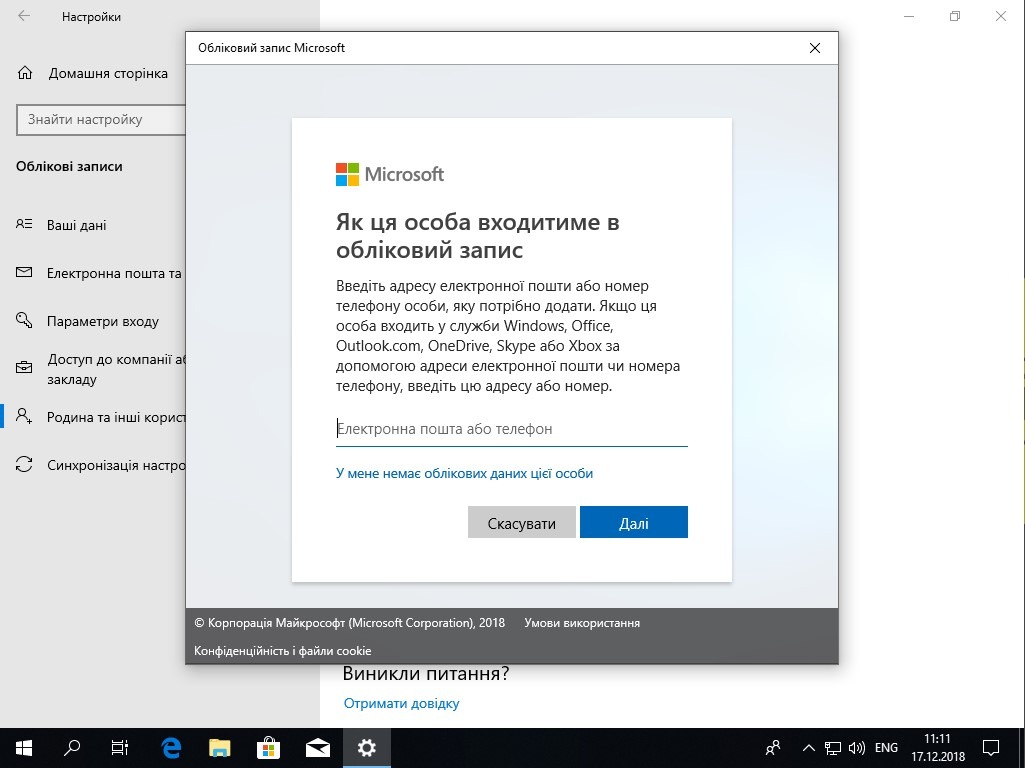The width and height of the screenshot is (1025, 768).
Task: Click the Далі button
Action: click(x=633, y=522)
